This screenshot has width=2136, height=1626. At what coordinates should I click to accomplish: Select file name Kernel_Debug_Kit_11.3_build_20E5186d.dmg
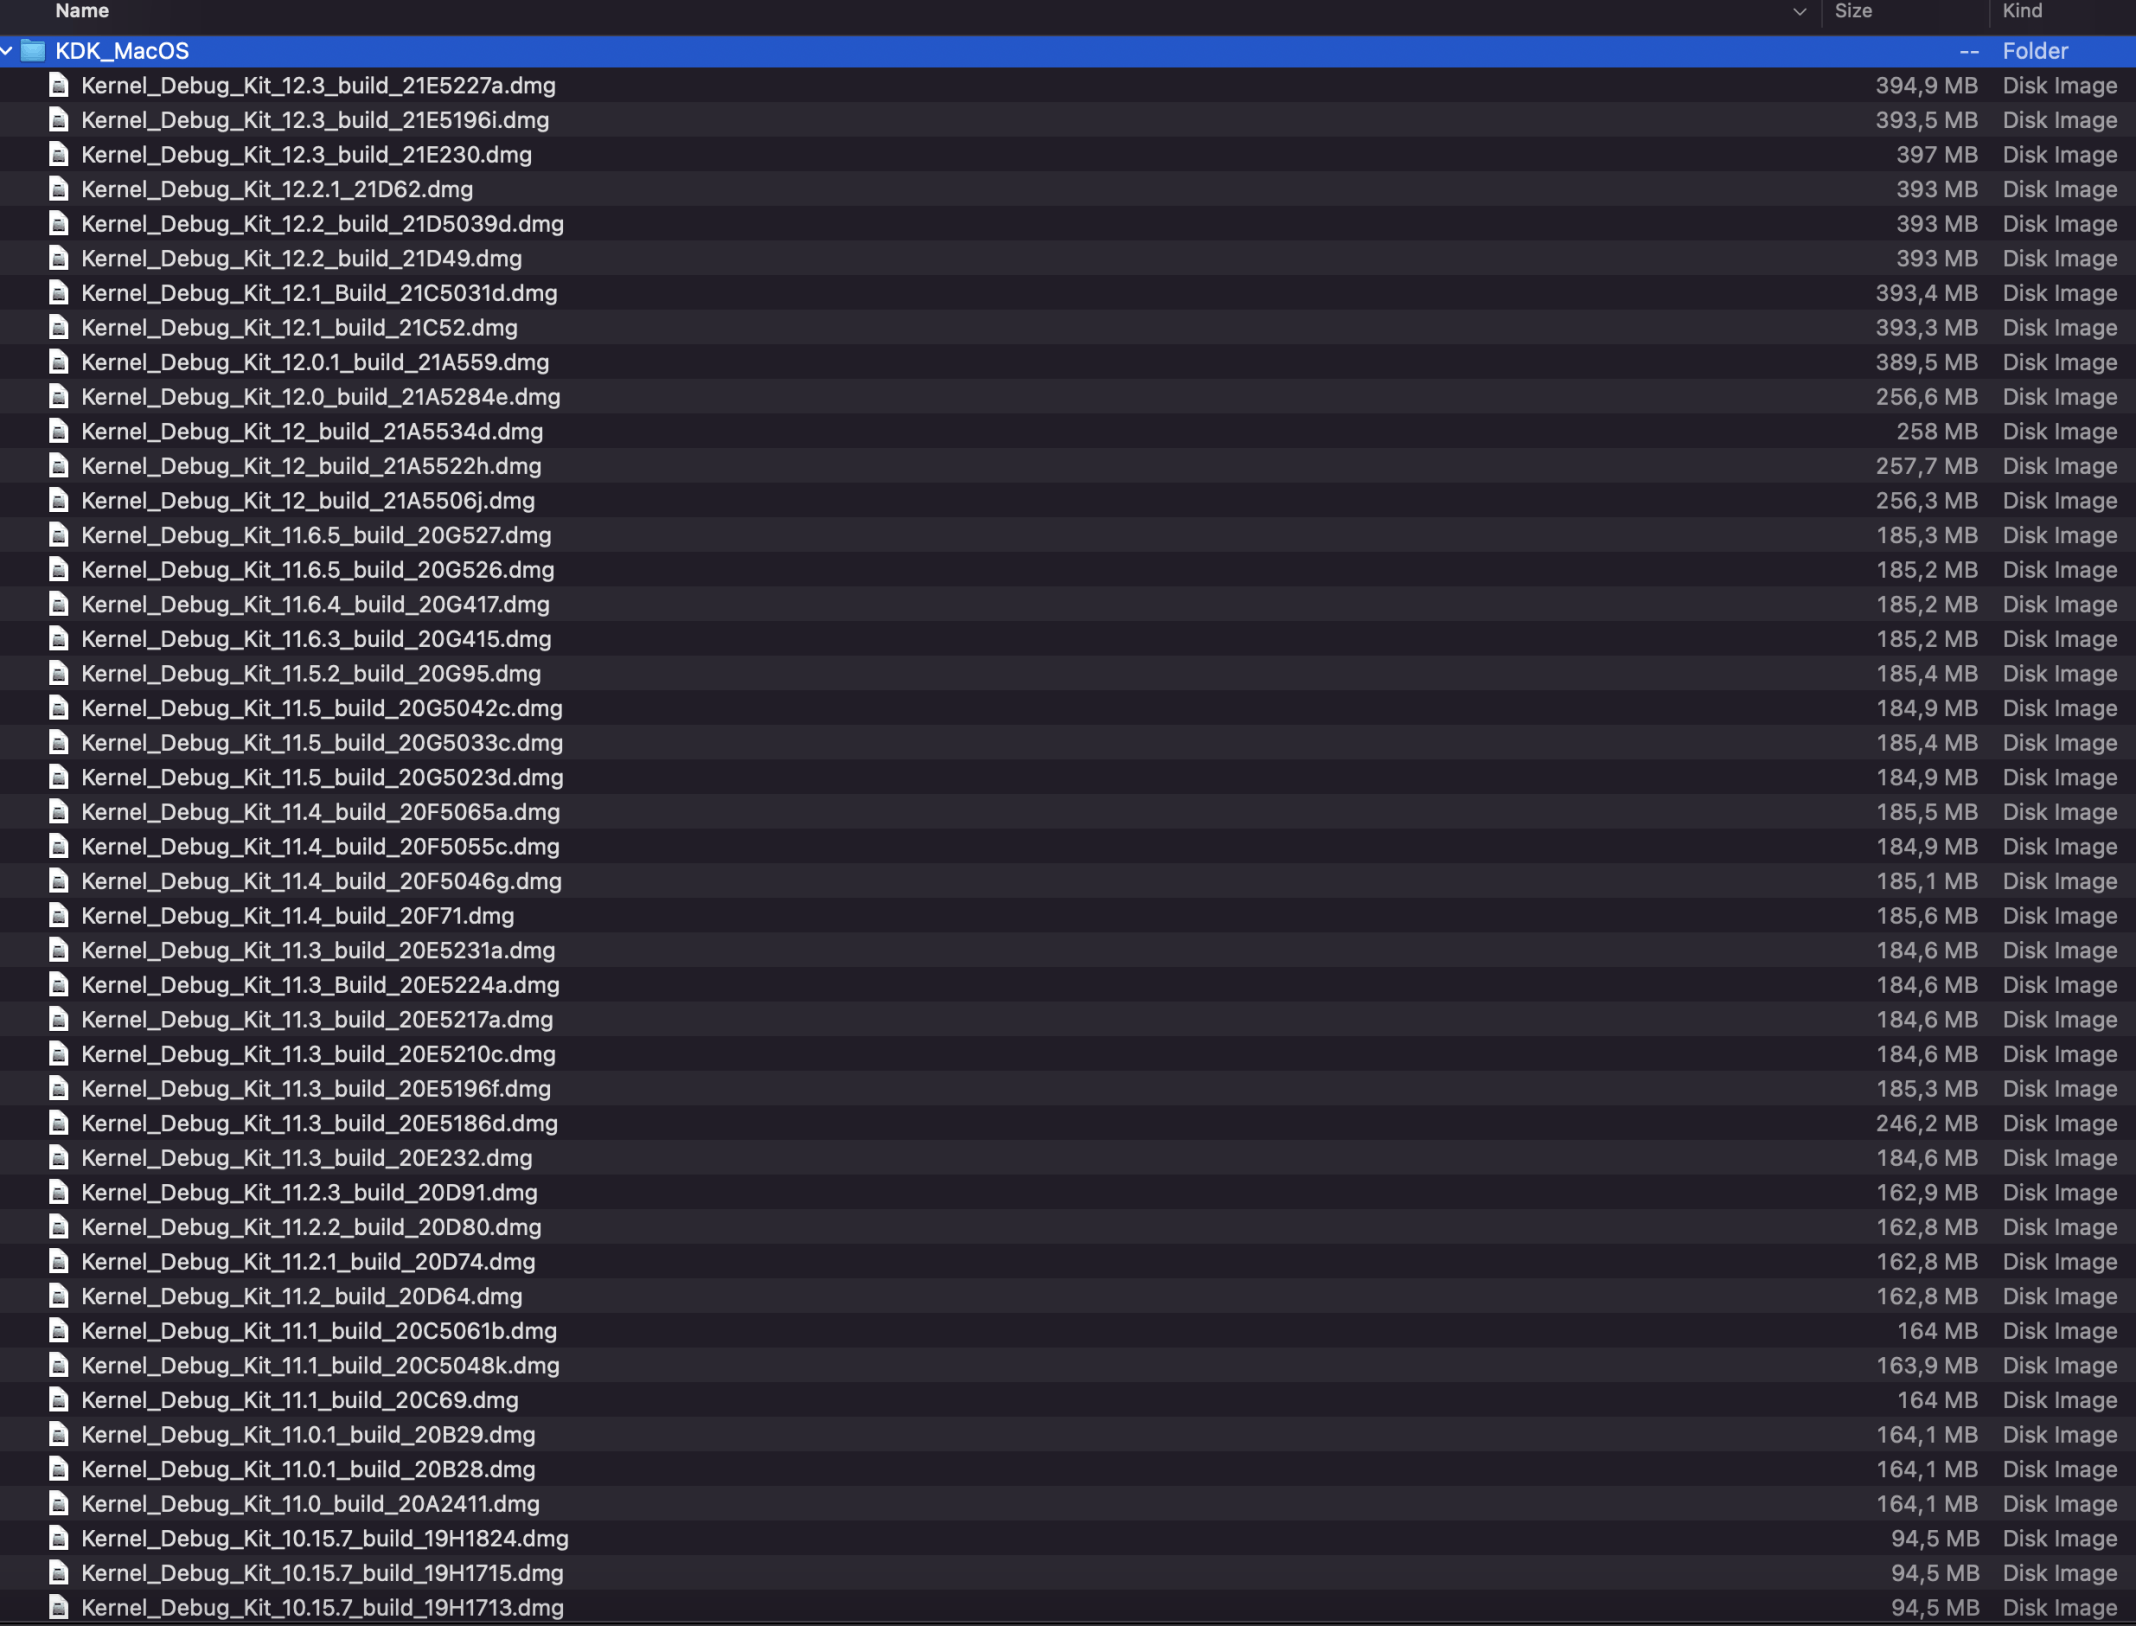point(319,1124)
